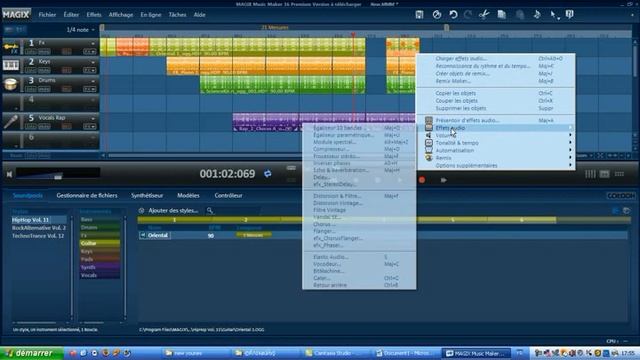This screenshot has height=360, width=640.
Task: Click the speaker mute icon
Action: 9,174
